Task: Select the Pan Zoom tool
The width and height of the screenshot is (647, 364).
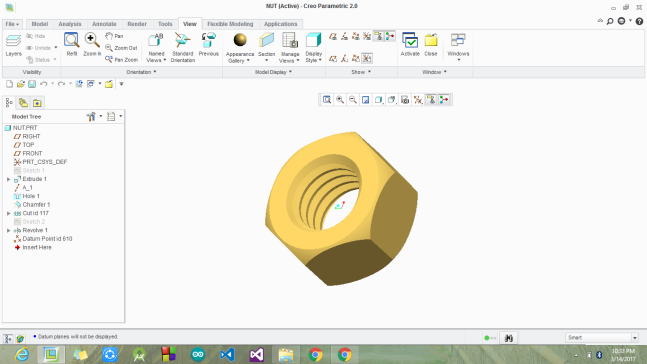Action: (121, 60)
